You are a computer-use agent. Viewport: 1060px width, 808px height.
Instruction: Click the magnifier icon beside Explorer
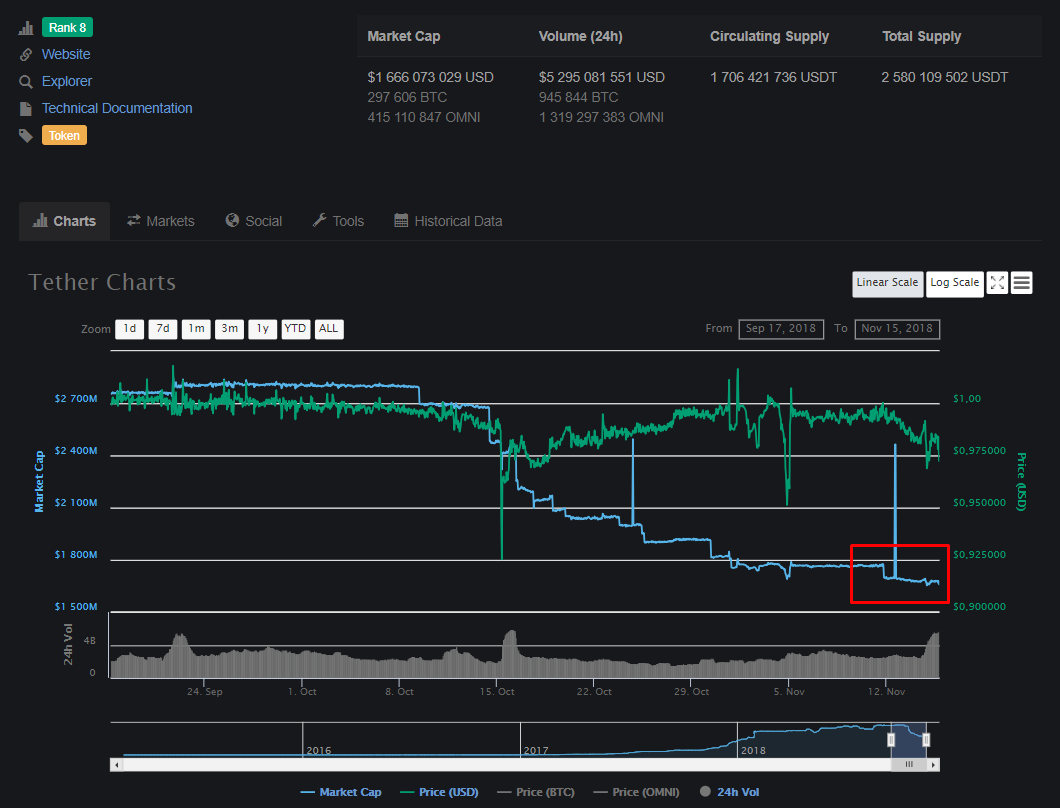click(26, 82)
